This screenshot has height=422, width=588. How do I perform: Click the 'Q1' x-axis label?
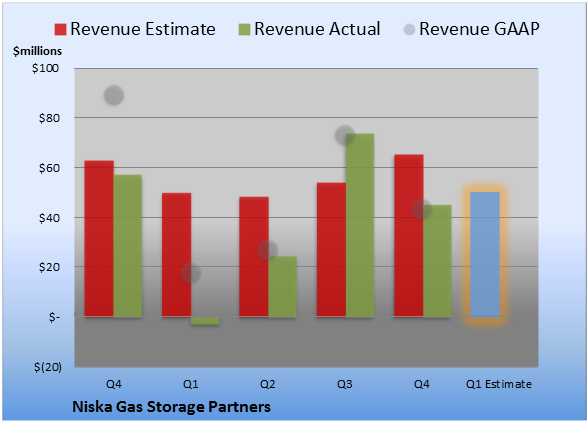click(190, 384)
